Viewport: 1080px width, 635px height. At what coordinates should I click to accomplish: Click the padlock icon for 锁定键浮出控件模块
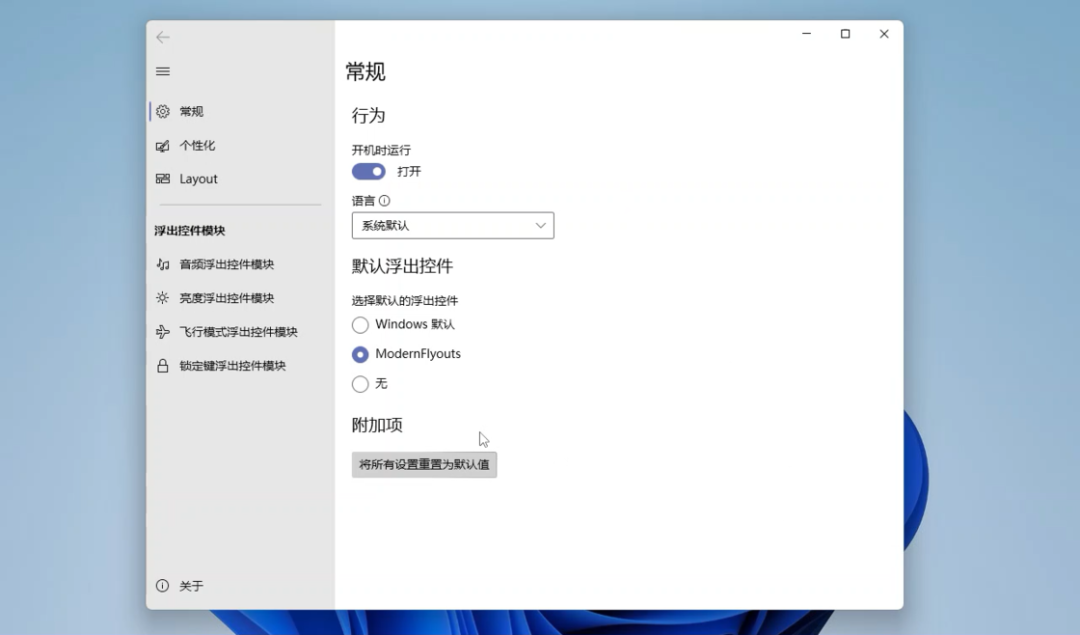163,365
